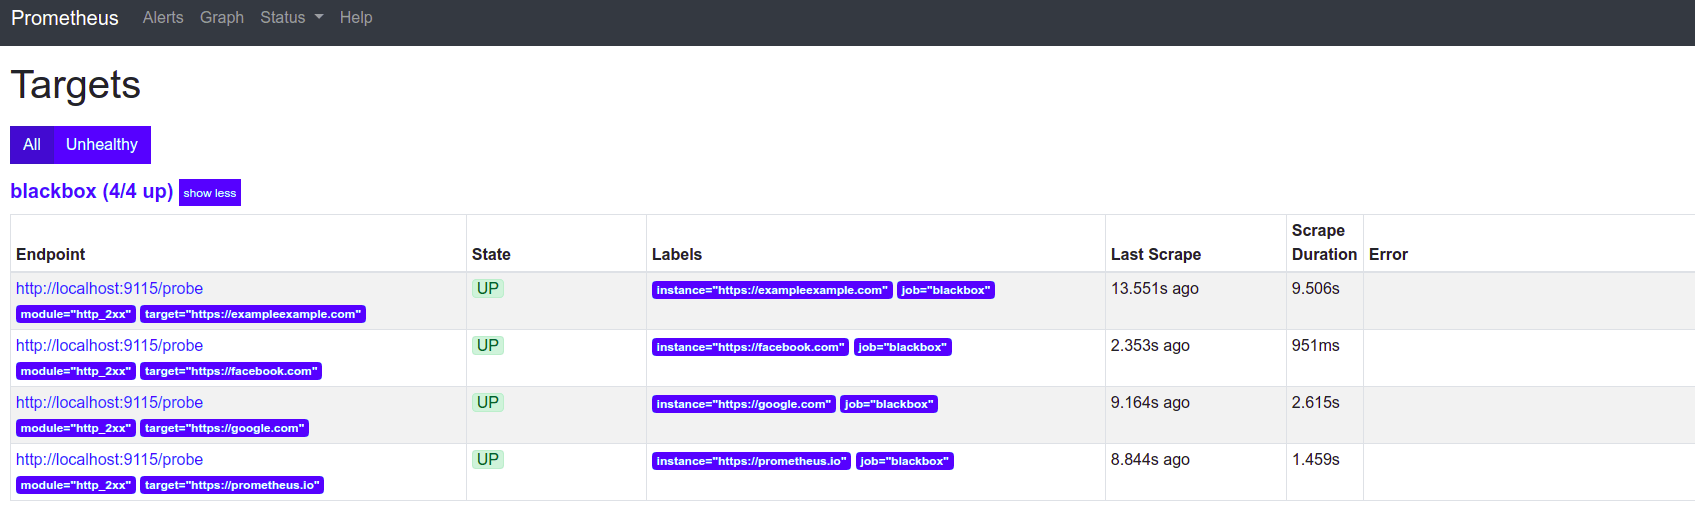
Task: Open probe endpoint link for google.com
Action: pos(109,402)
